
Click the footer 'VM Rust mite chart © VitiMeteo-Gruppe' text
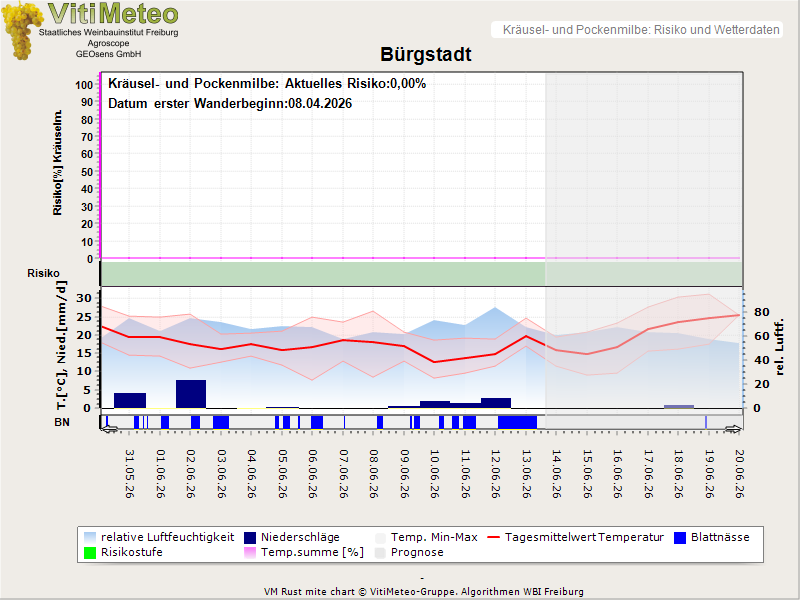point(361,592)
